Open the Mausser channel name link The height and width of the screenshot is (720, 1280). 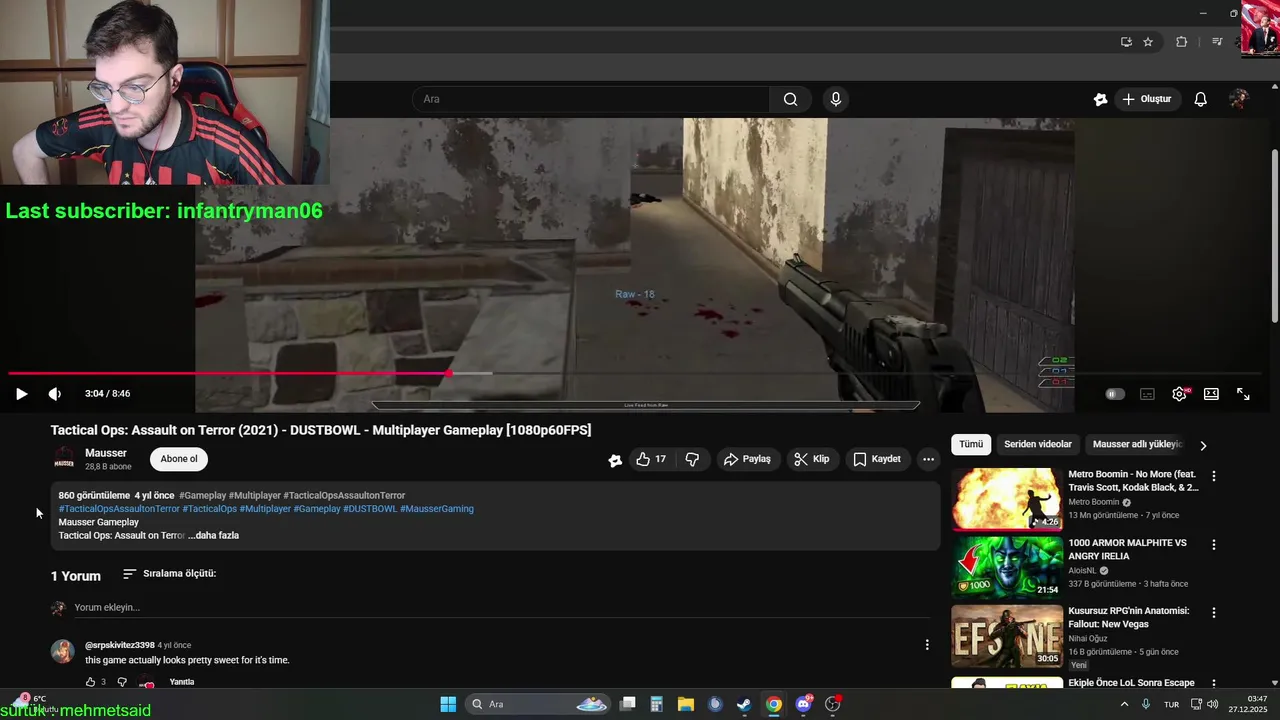(x=106, y=453)
